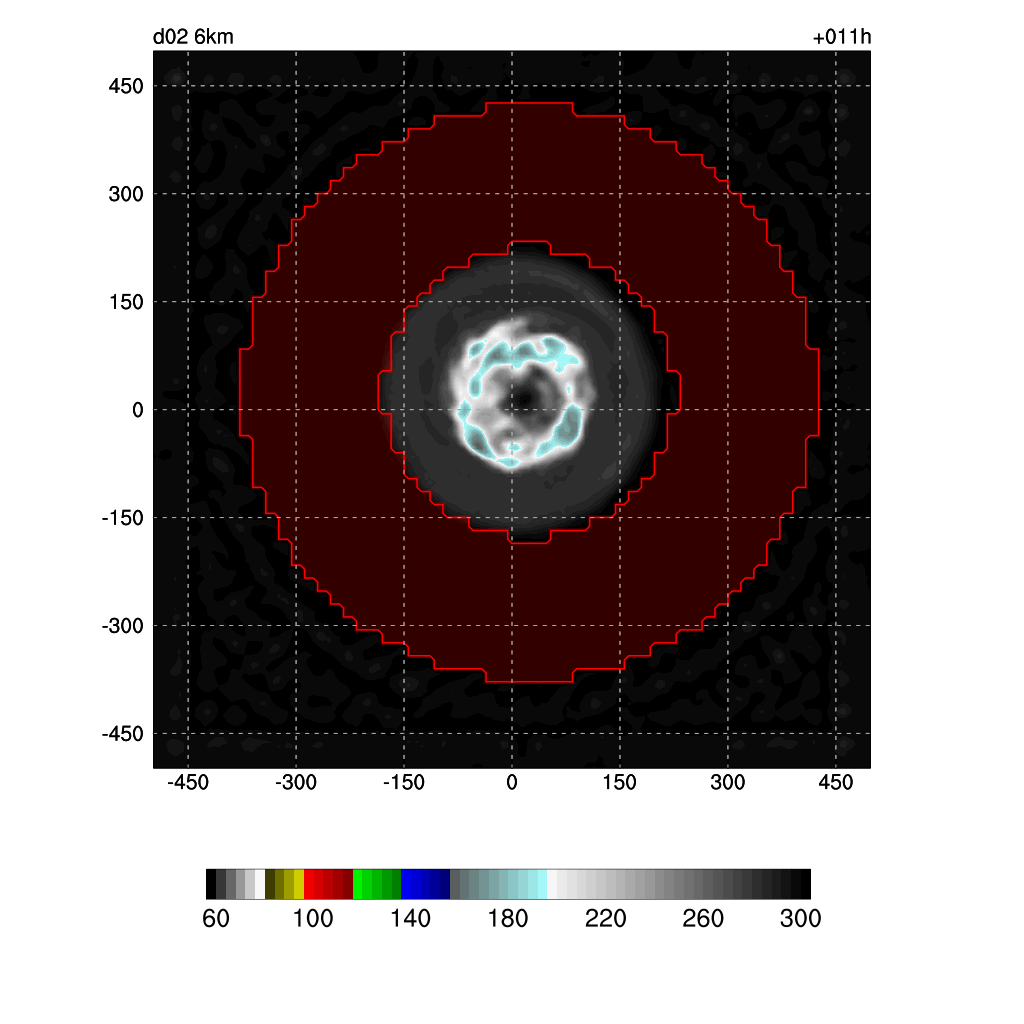Screen dimensions: 1024x1024
Task: Click the colorbar label 260
Action: coord(703,919)
